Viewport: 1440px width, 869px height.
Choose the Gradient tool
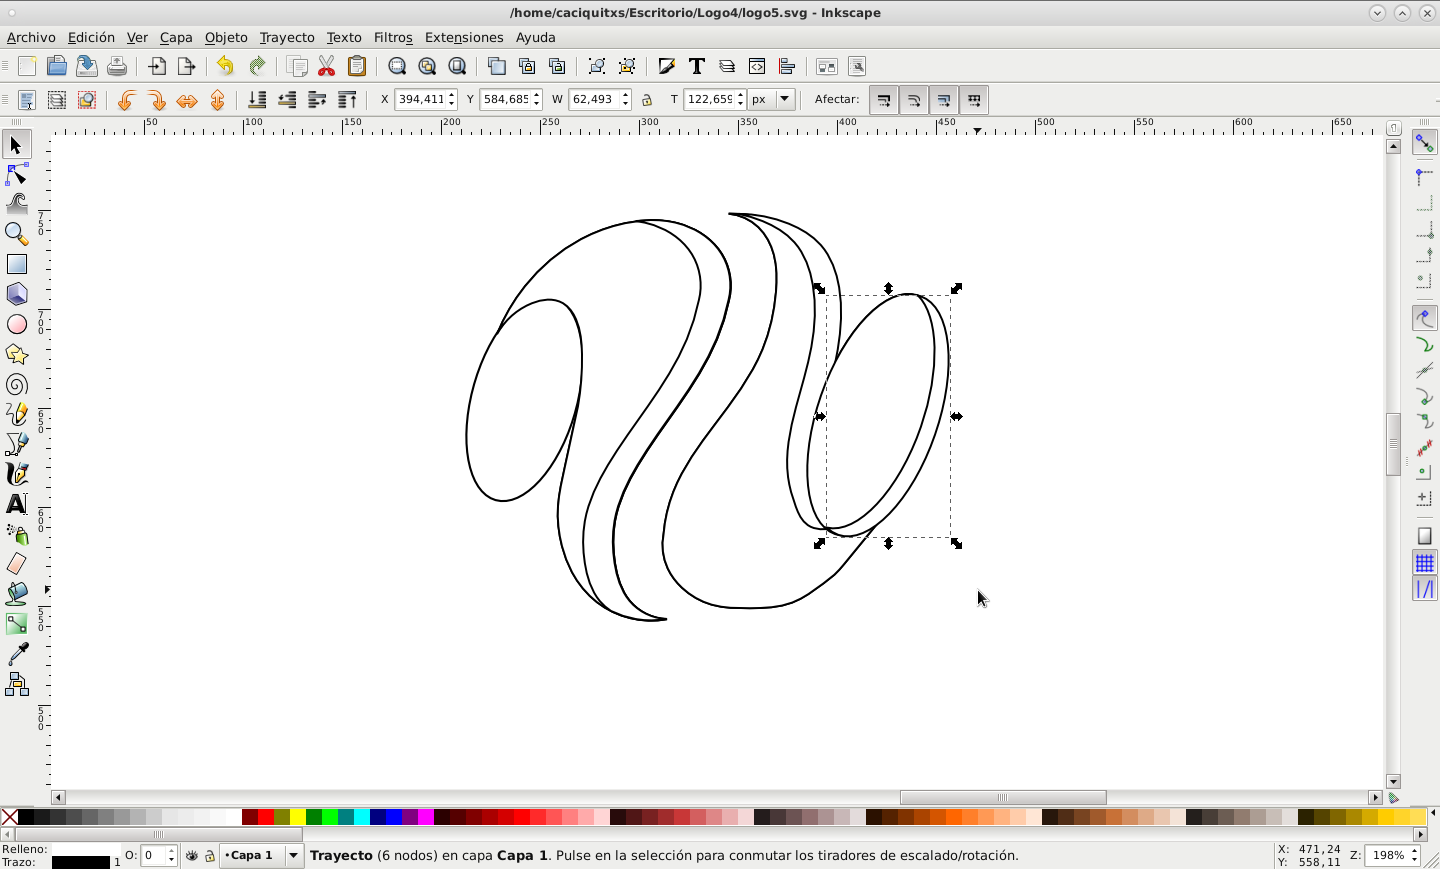tap(17, 624)
